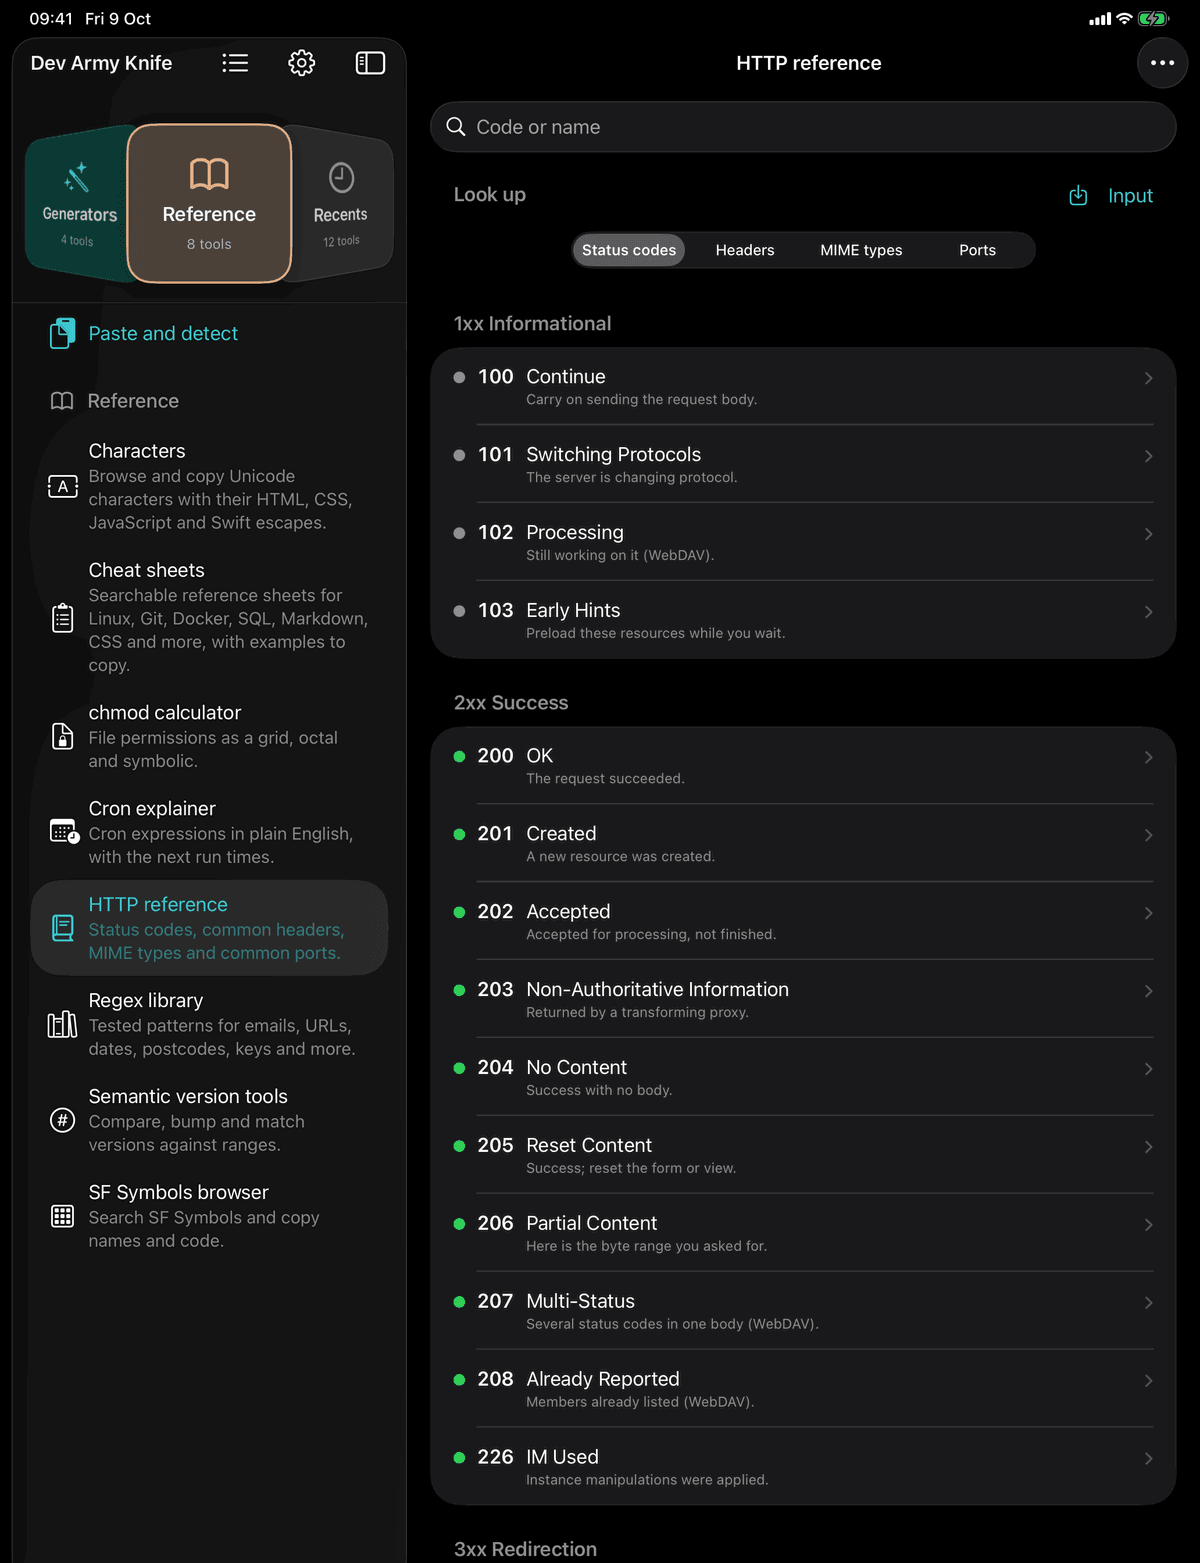Click the SF Symbols grid icon
The width and height of the screenshot is (1200, 1563).
coord(63,1216)
